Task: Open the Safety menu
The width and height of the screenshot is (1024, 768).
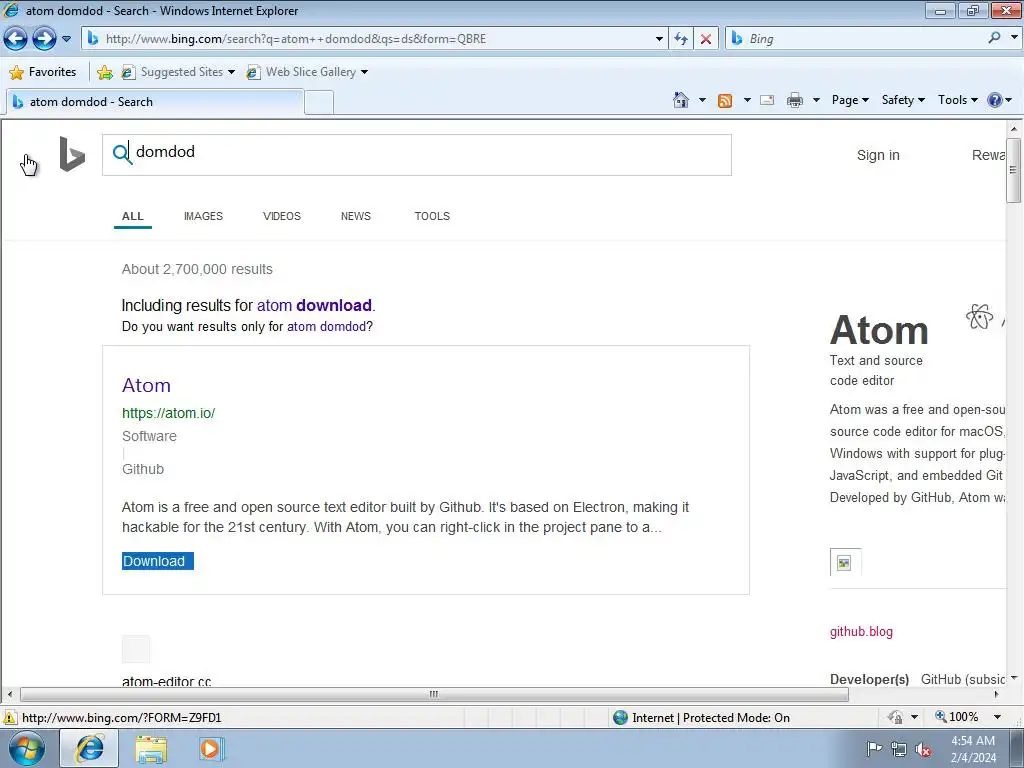Action: point(903,100)
